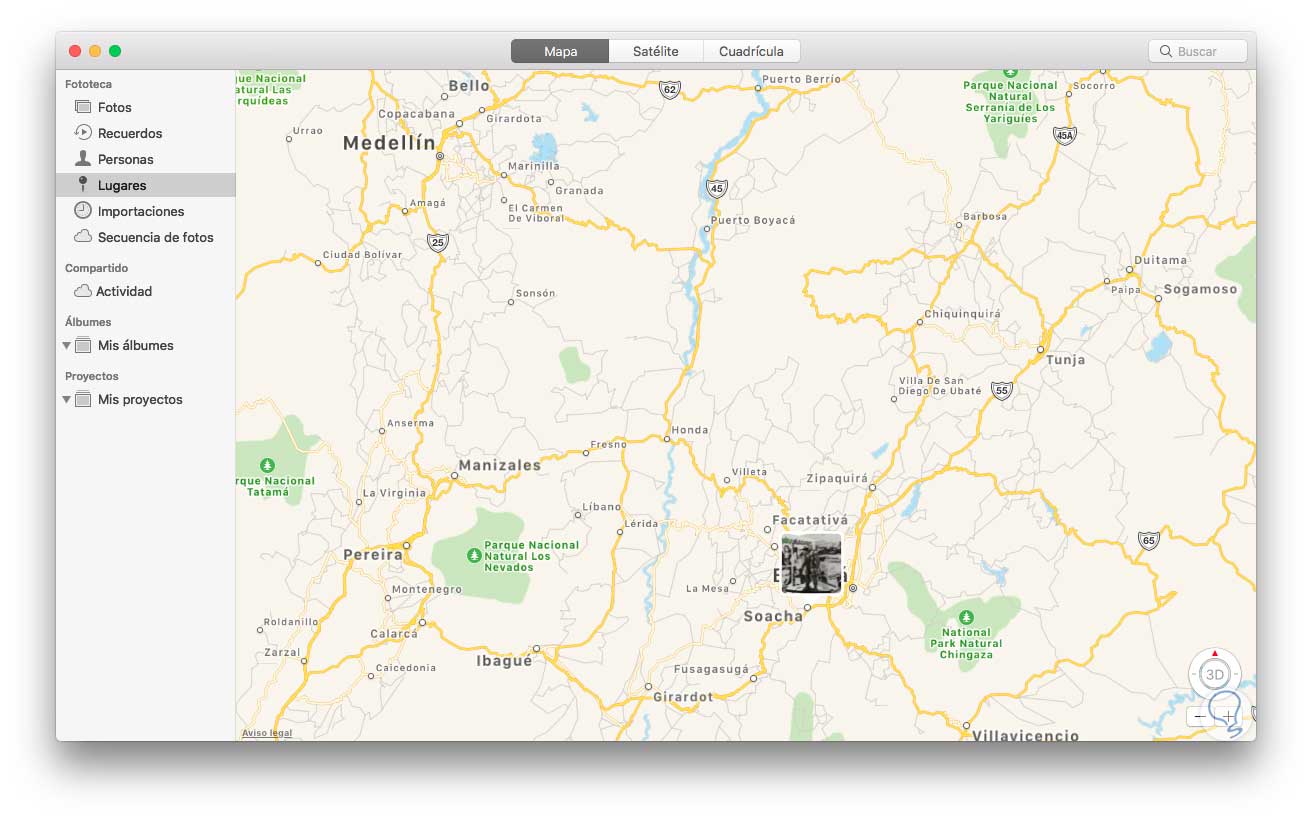Click the Puerto Boyacá town label
This screenshot has height=821, width=1312.
pos(753,220)
